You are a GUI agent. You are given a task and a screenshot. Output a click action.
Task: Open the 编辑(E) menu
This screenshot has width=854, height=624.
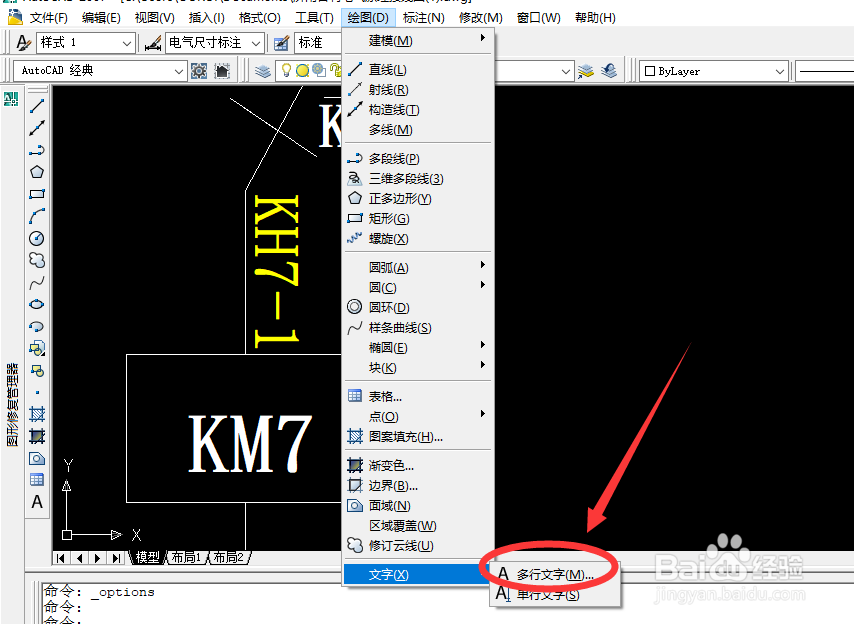(101, 18)
